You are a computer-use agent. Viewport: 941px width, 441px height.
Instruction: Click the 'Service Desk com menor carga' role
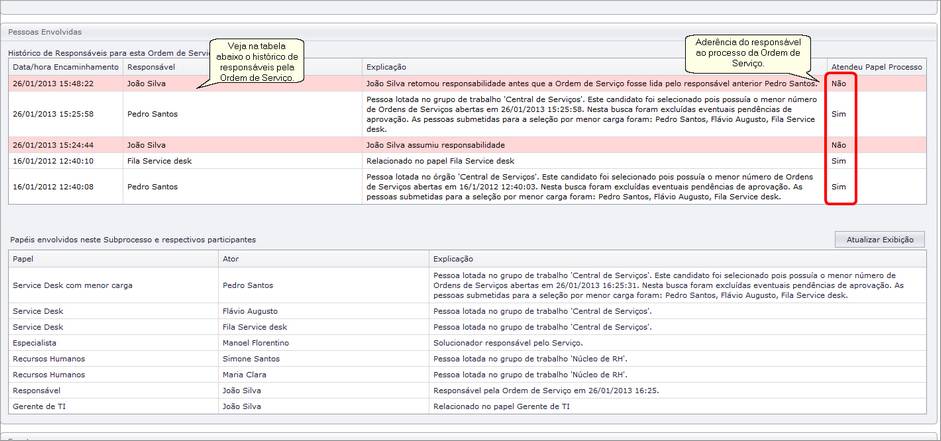(73, 286)
